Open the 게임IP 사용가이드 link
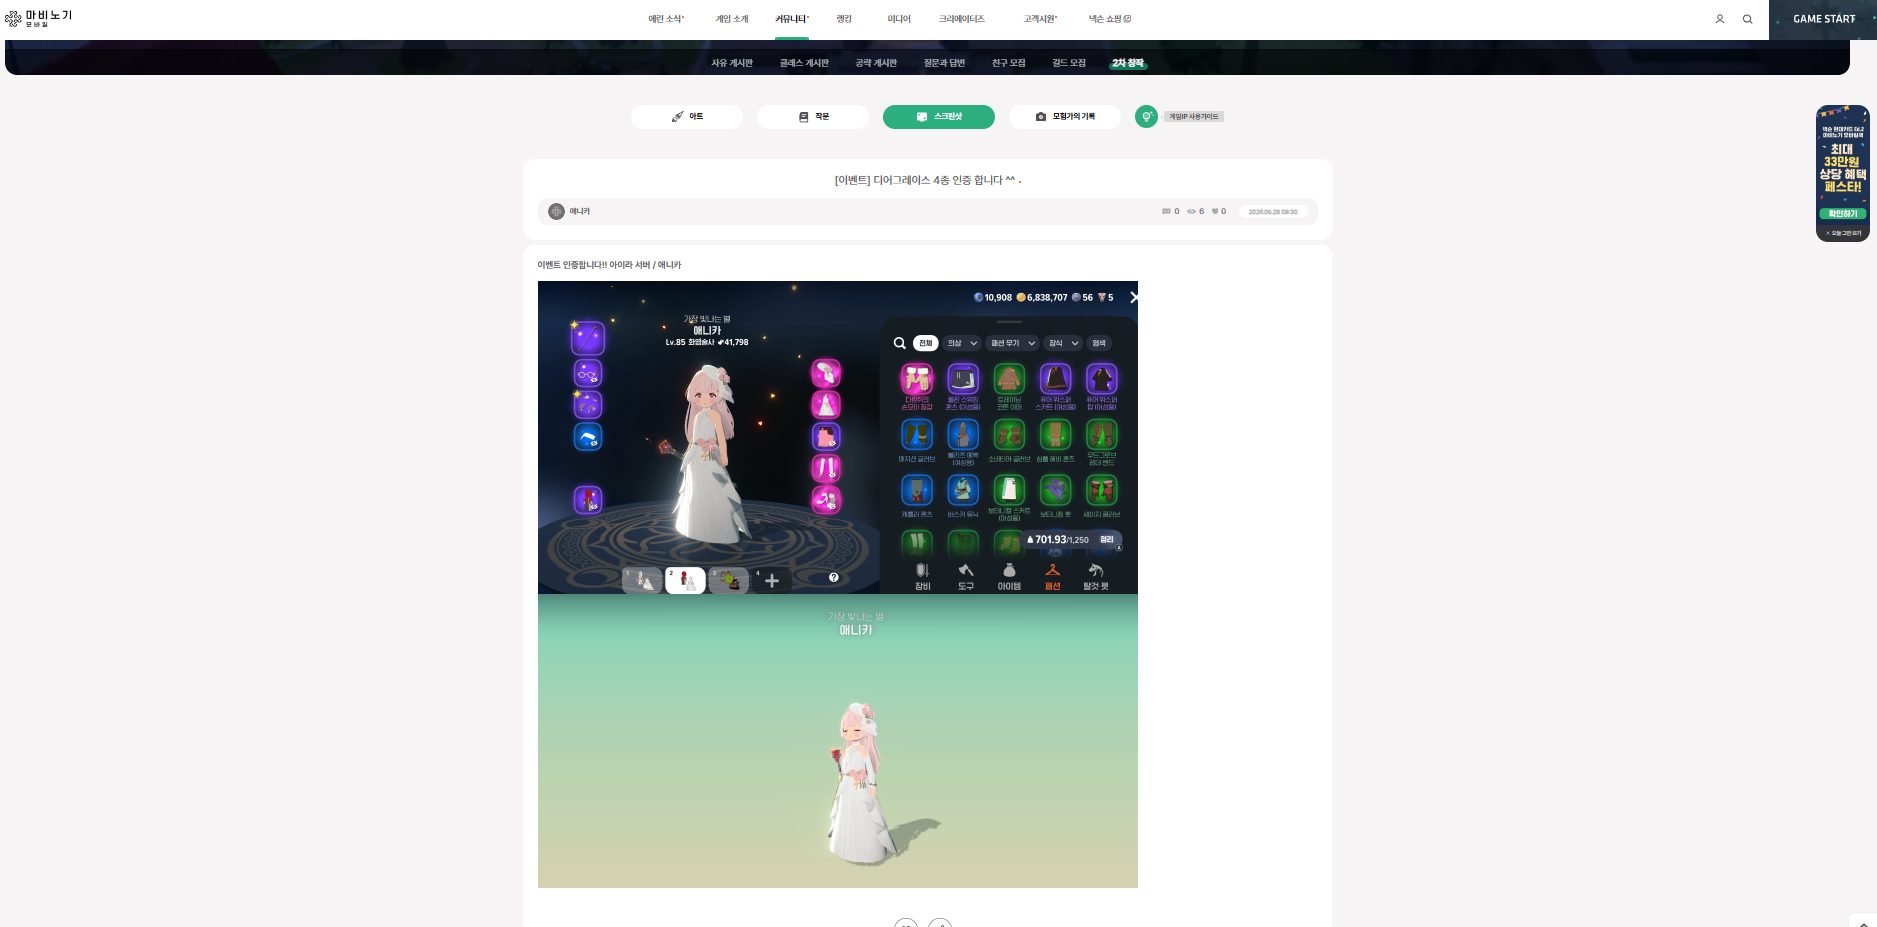 pos(1194,117)
